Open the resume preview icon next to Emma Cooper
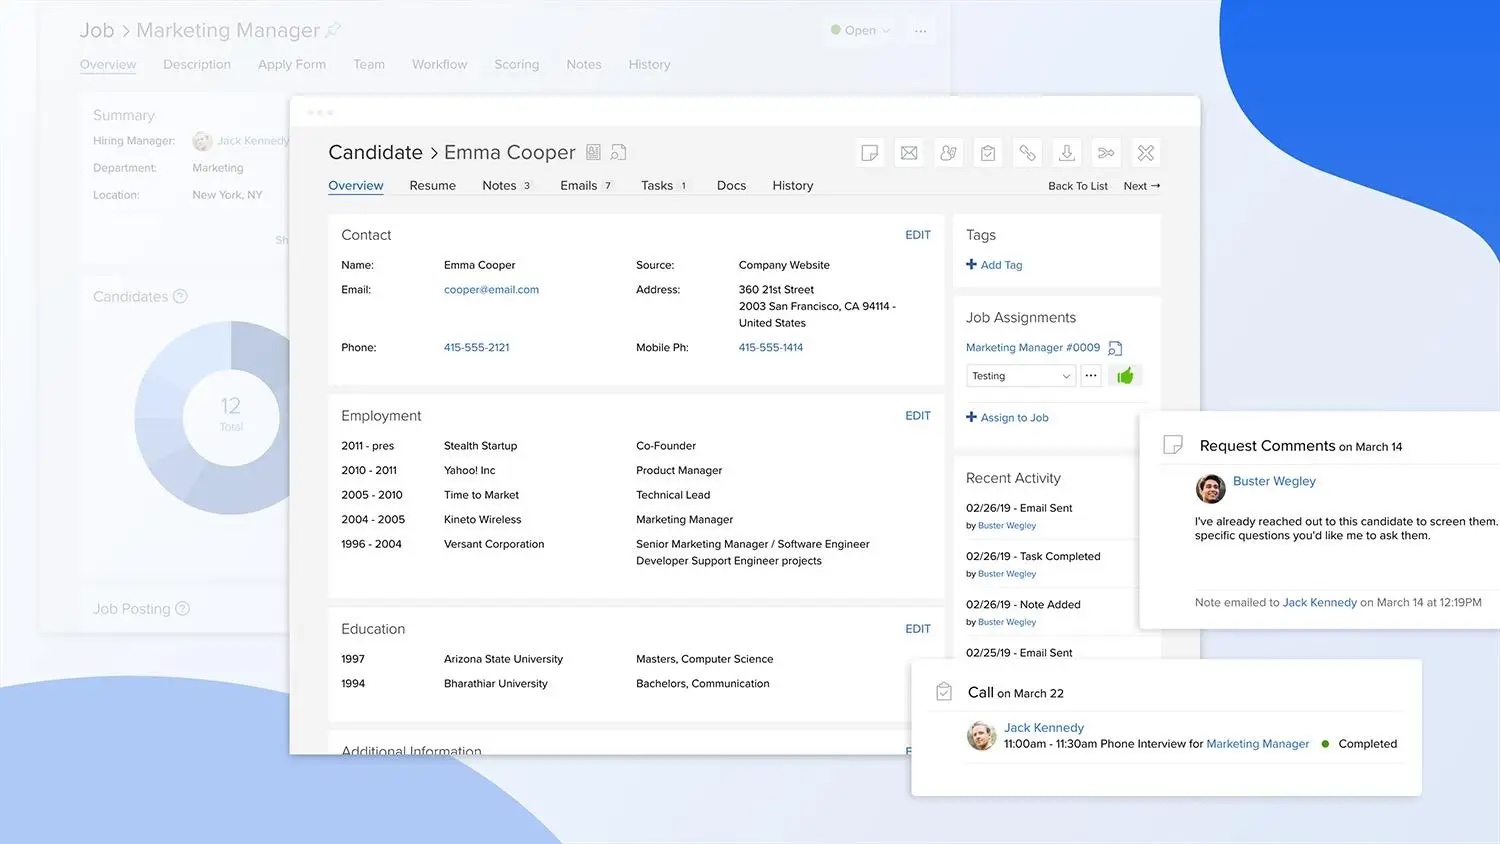 [x=618, y=151]
